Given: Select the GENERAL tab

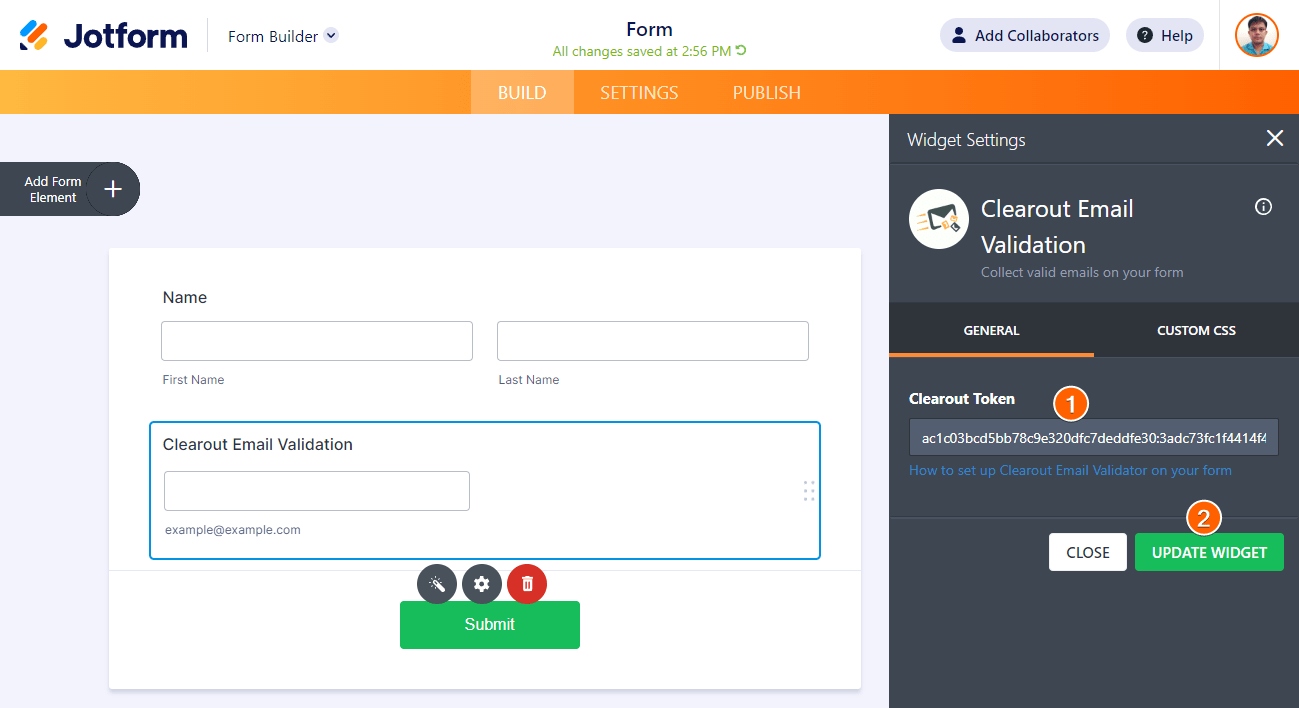Looking at the screenshot, I should 991,330.
